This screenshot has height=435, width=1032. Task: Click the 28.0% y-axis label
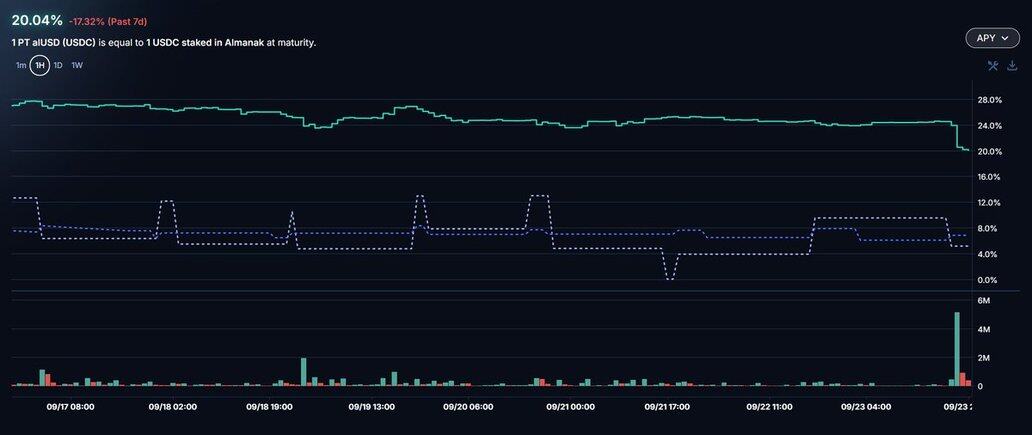pyautogui.click(x=989, y=100)
